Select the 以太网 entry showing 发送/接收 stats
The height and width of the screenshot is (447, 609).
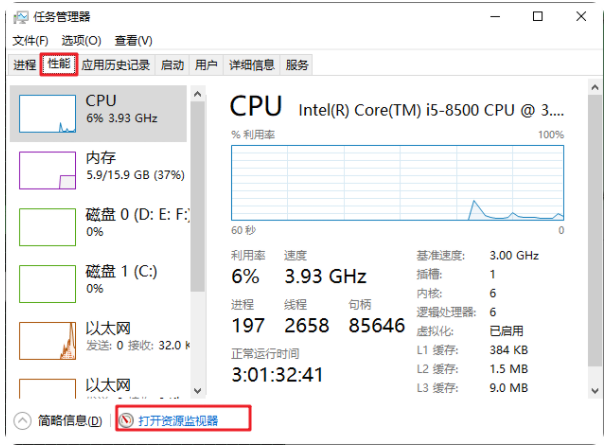click(100, 337)
